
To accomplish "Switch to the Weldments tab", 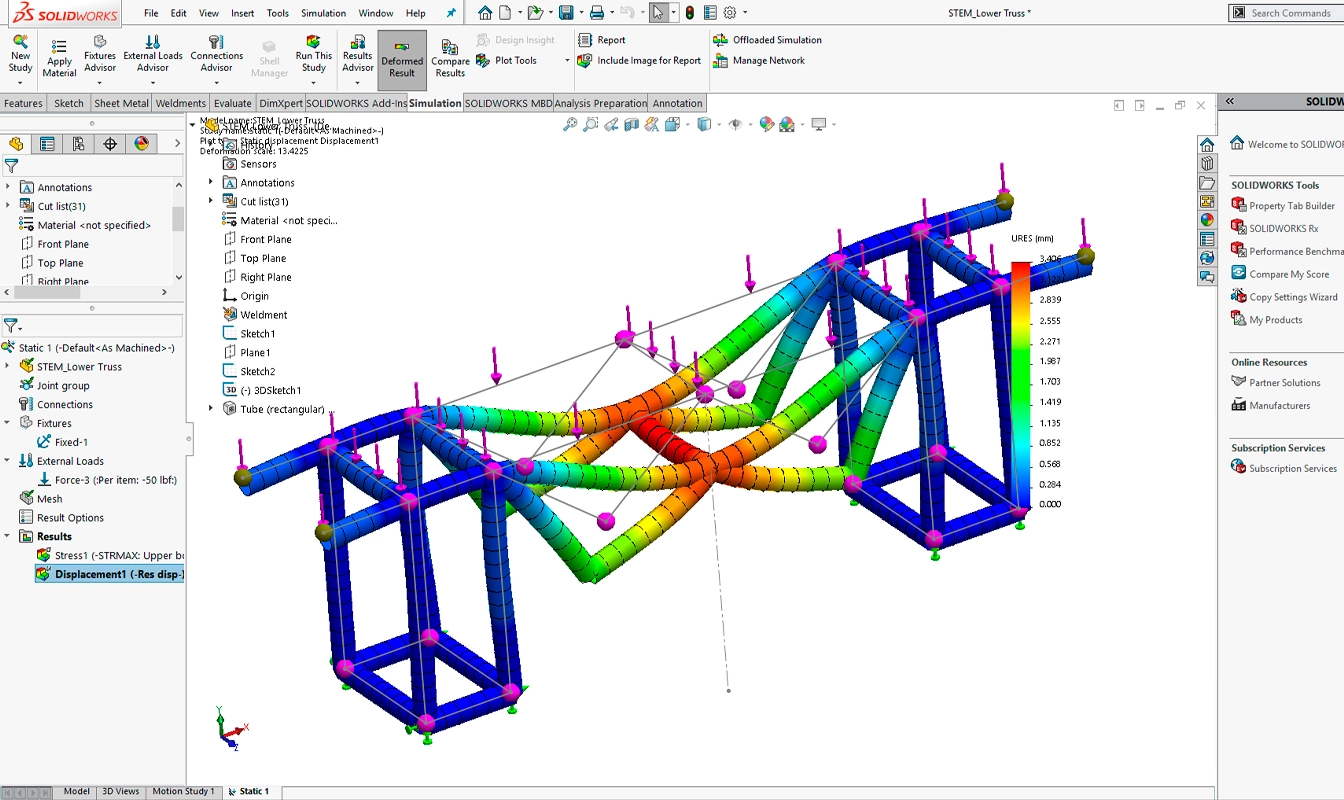I will [x=181, y=103].
